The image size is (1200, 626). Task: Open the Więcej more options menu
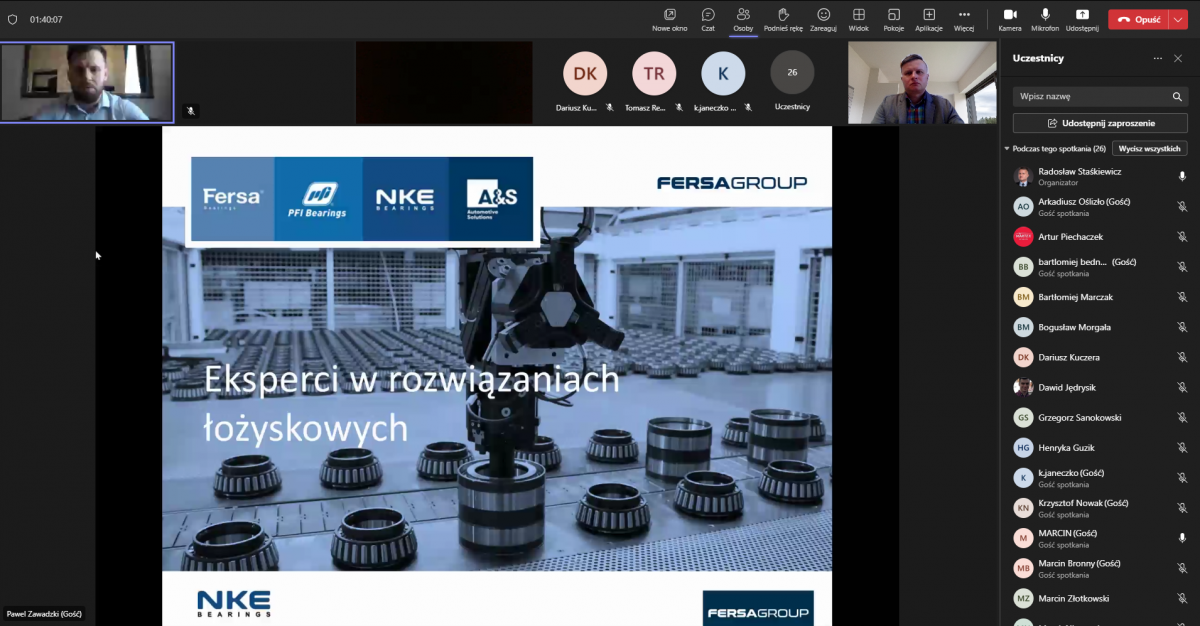[964, 19]
